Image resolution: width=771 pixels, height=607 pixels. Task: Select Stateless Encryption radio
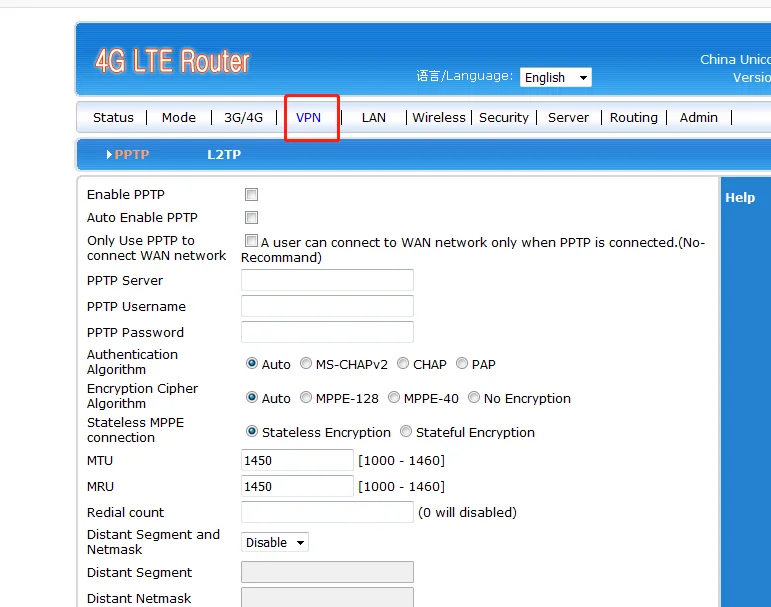click(252, 431)
